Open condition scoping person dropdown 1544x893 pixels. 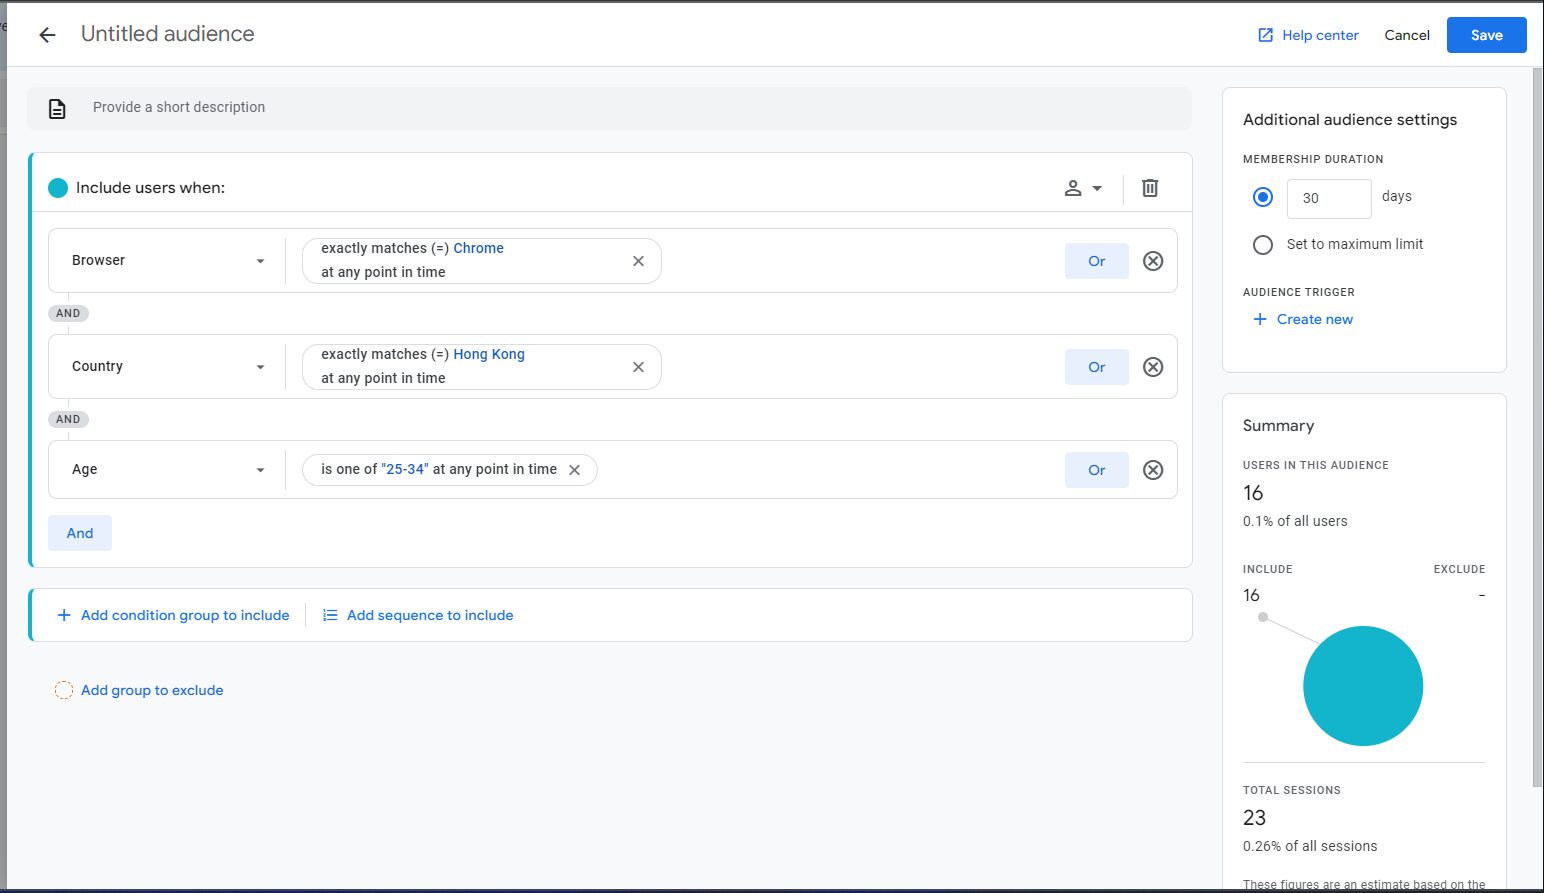1083,188
